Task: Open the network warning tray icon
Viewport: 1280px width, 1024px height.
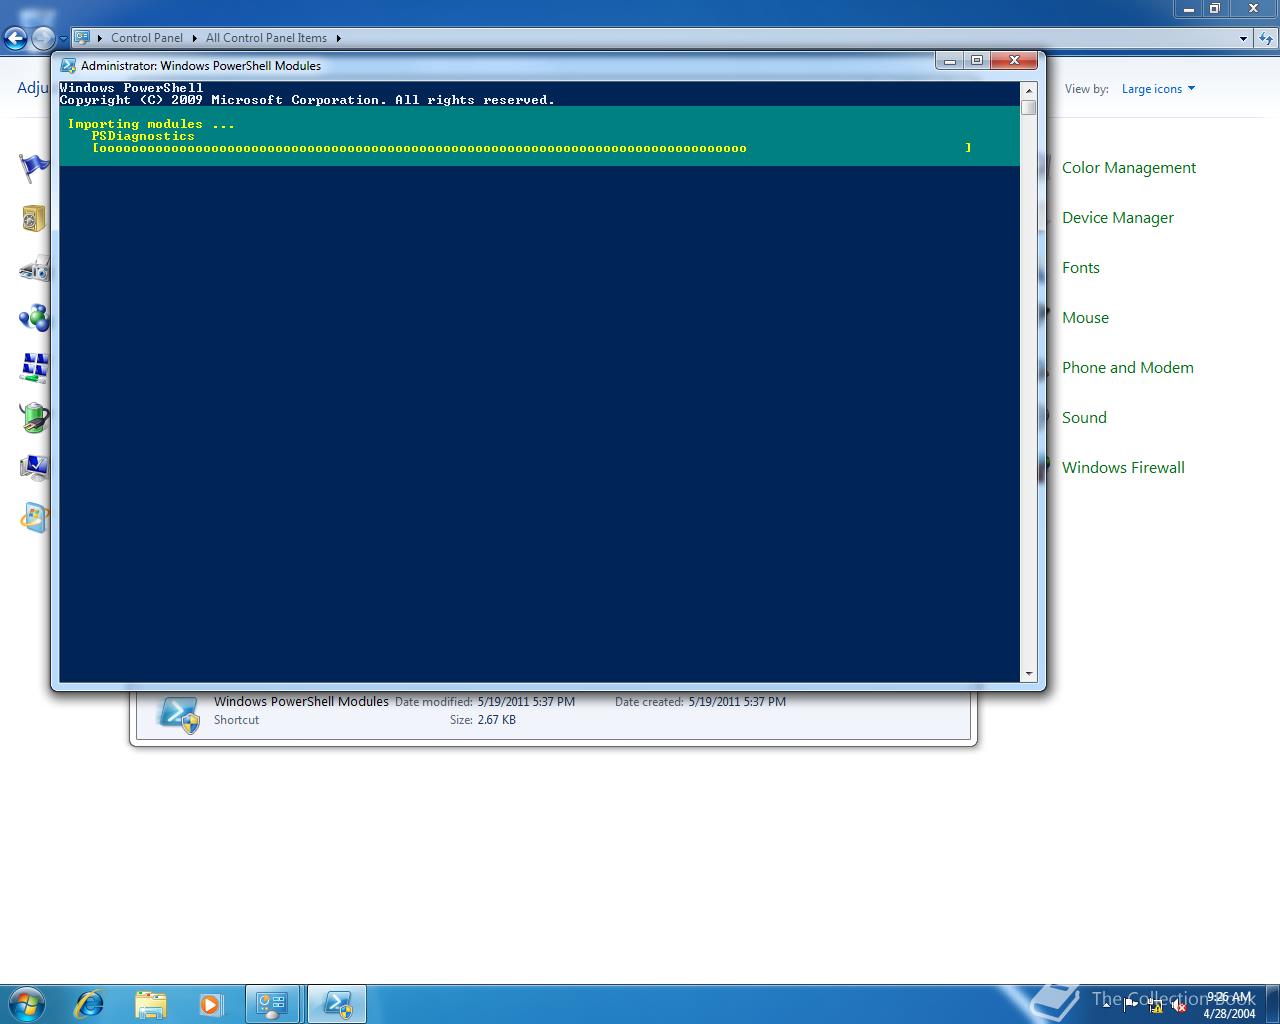Action: [x=1155, y=1006]
